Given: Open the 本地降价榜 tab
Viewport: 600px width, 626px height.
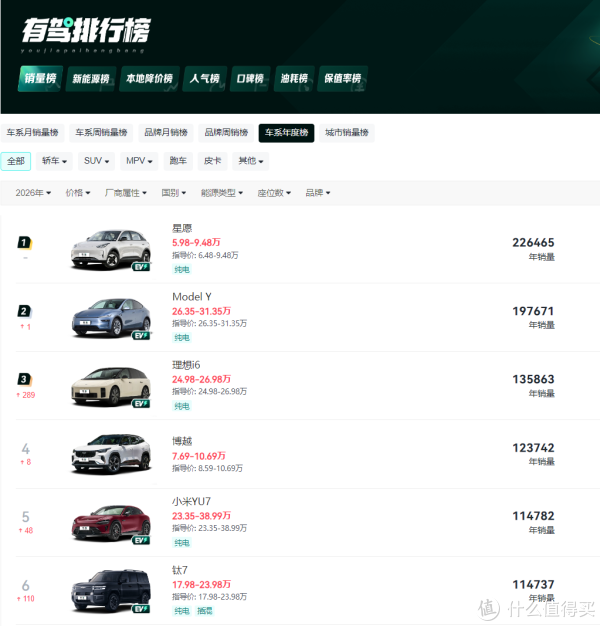Looking at the screenshot, I should tap(149, 79).
